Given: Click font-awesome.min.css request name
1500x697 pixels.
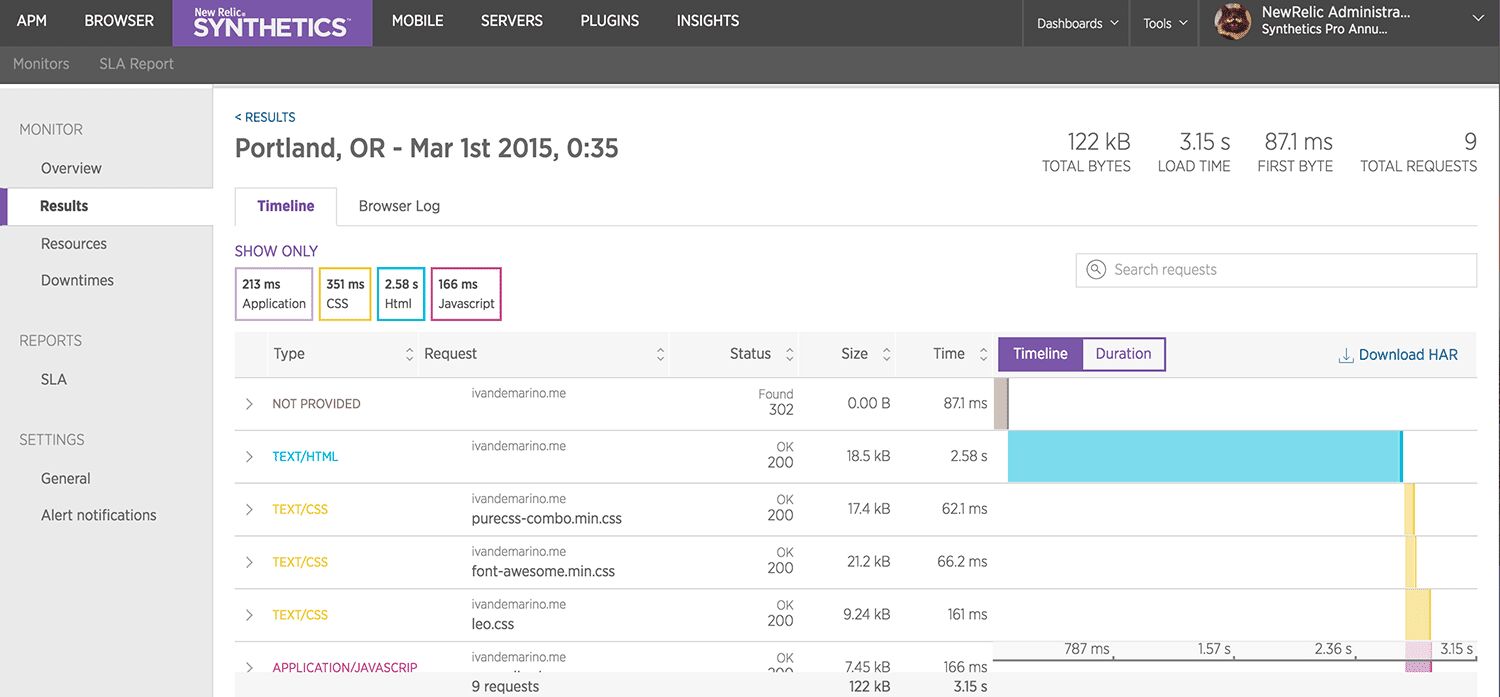Looking at the screenshot, I should pos(543,572).
